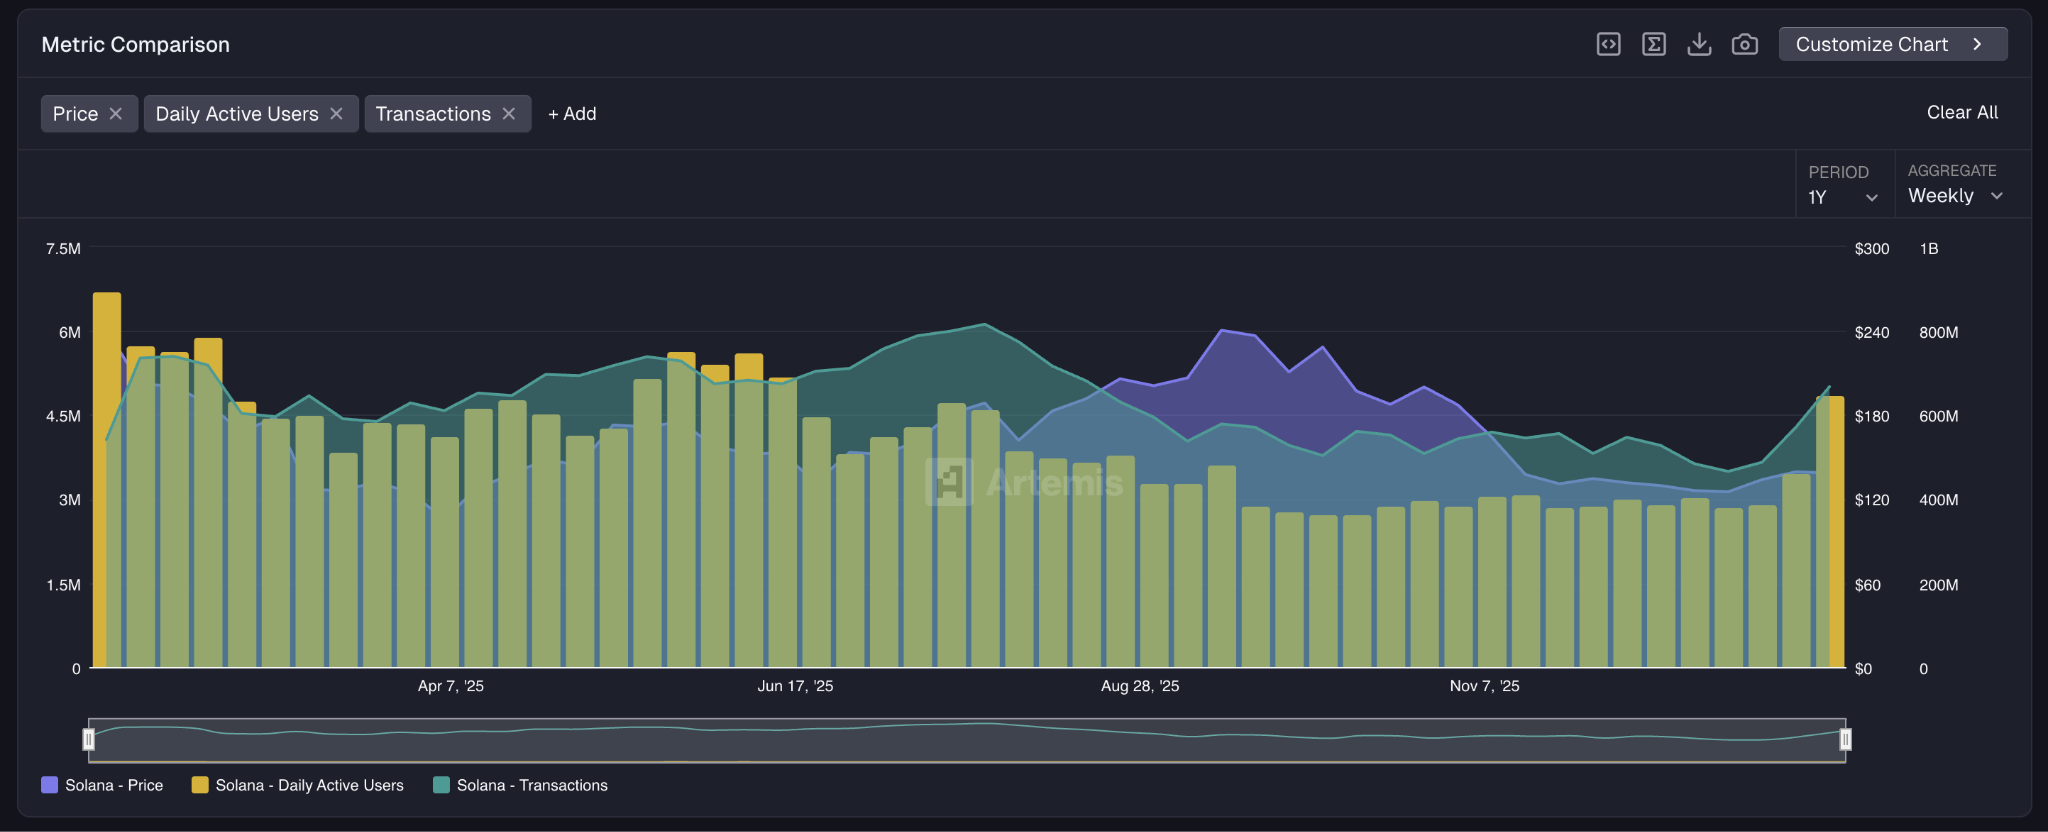This screenshot has width=2048, height=832.
Task: Remove the Daily Active Users chip
Action: click(x=337, y=114)
